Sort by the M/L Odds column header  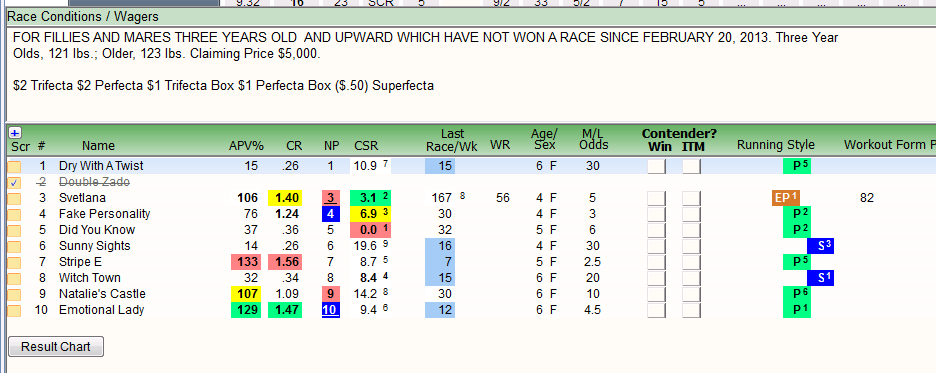pyautogui.click(x=594, y=140)
